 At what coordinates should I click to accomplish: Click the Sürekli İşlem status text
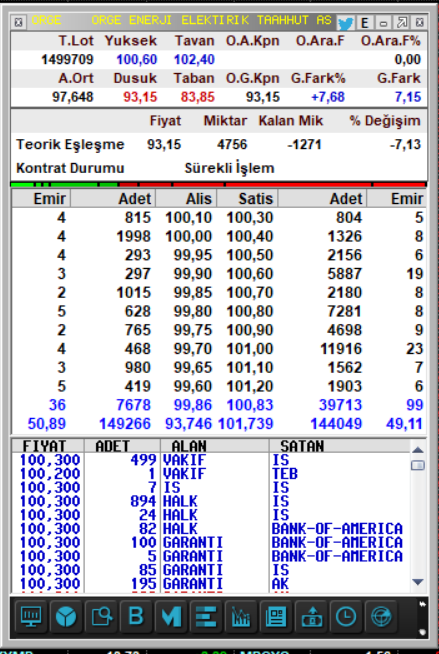[x=230, y=169]
